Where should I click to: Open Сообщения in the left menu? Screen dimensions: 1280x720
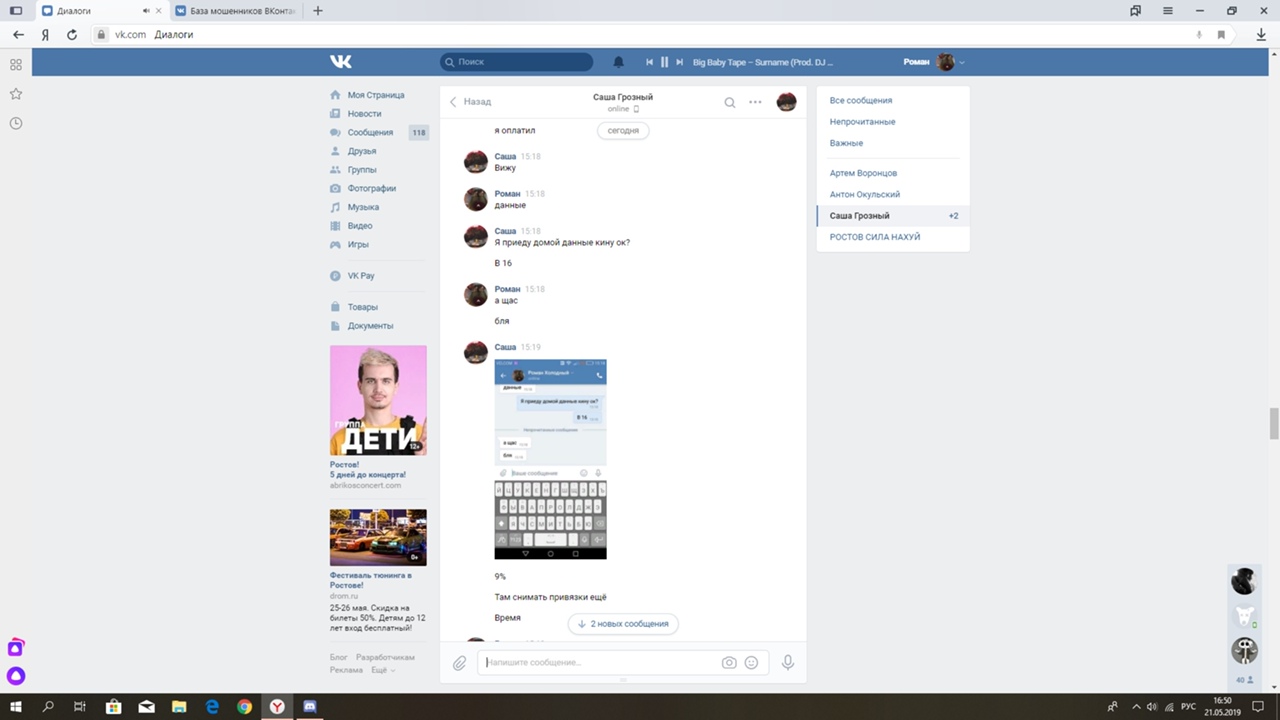(x=370, y=133)
